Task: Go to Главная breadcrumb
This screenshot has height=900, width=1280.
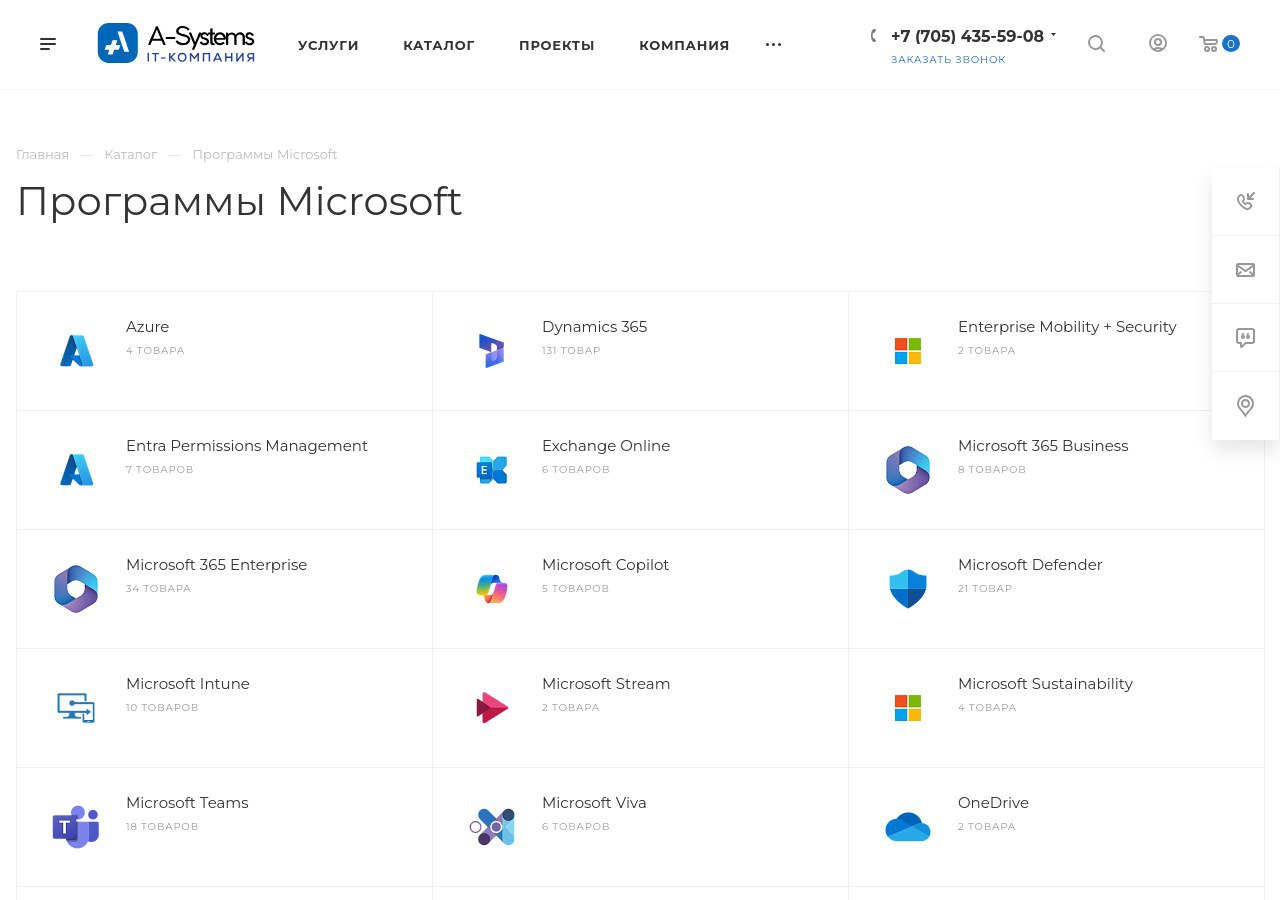Action: 42,154
